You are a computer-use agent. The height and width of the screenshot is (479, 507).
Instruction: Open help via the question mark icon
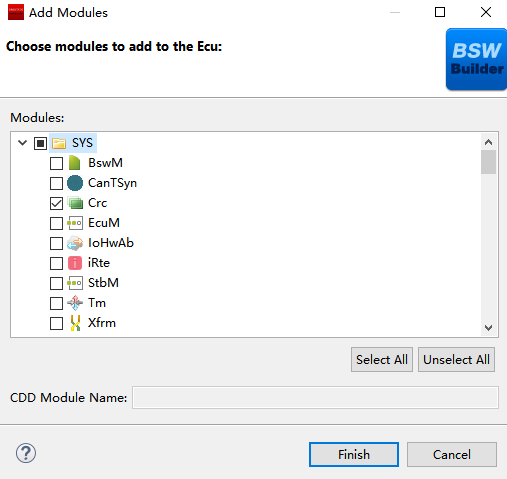pyautogui.click(x=26, y=453)
